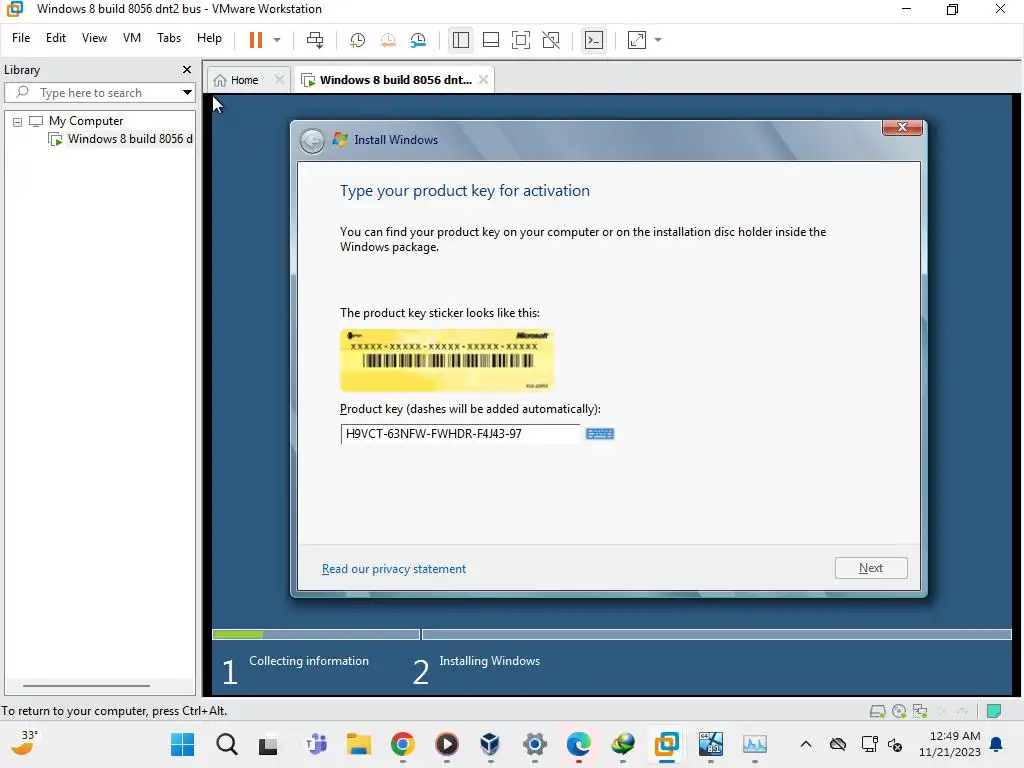Click the Collecting information progress bar

[315, 634]
